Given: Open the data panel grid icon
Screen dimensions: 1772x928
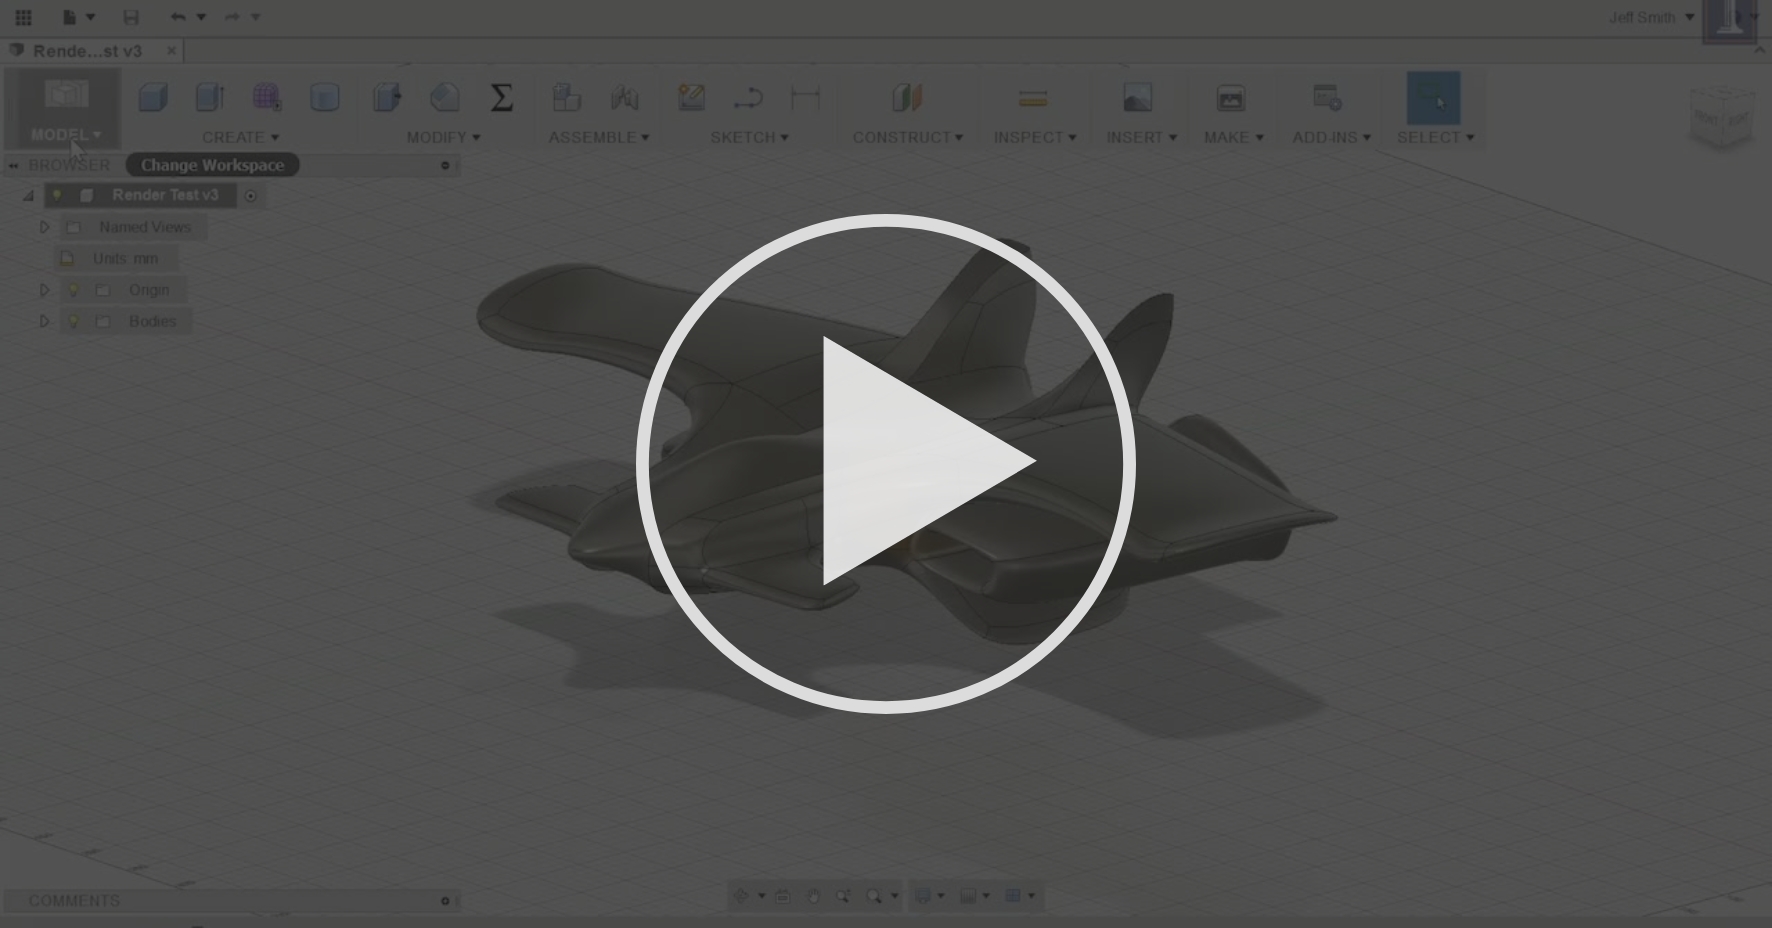Looking at the screenshot, I should (x=23, y=17).
